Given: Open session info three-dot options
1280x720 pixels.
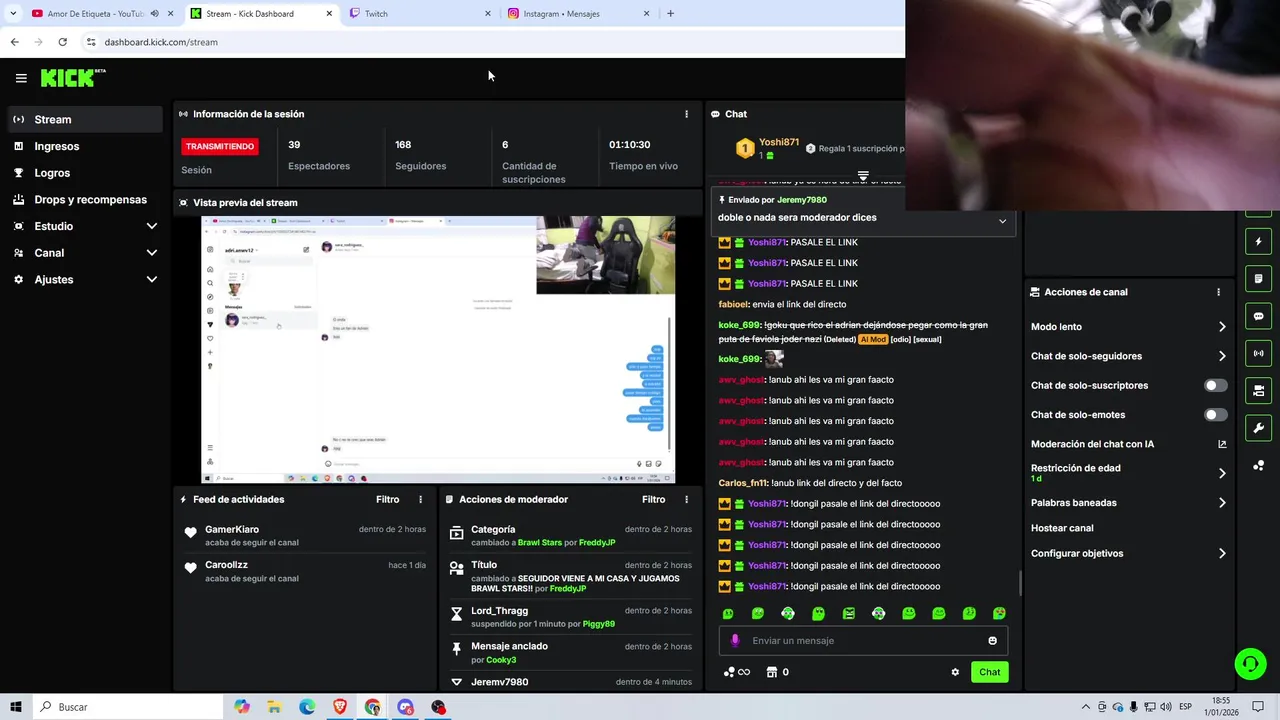Looking at the screenshot, I should (x=686, y=114).
